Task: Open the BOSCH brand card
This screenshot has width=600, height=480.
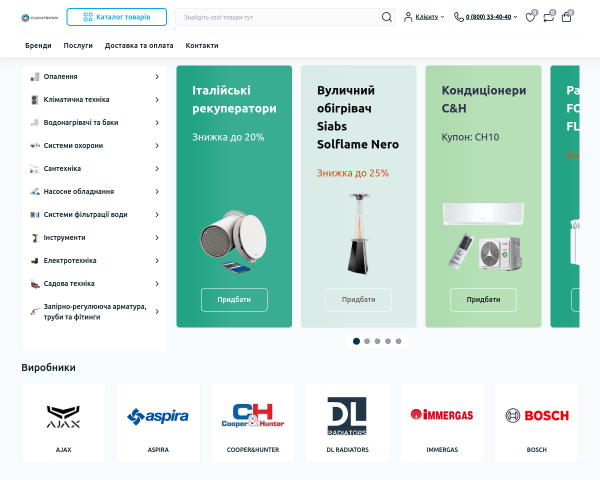Action: (x=536, y=423)
